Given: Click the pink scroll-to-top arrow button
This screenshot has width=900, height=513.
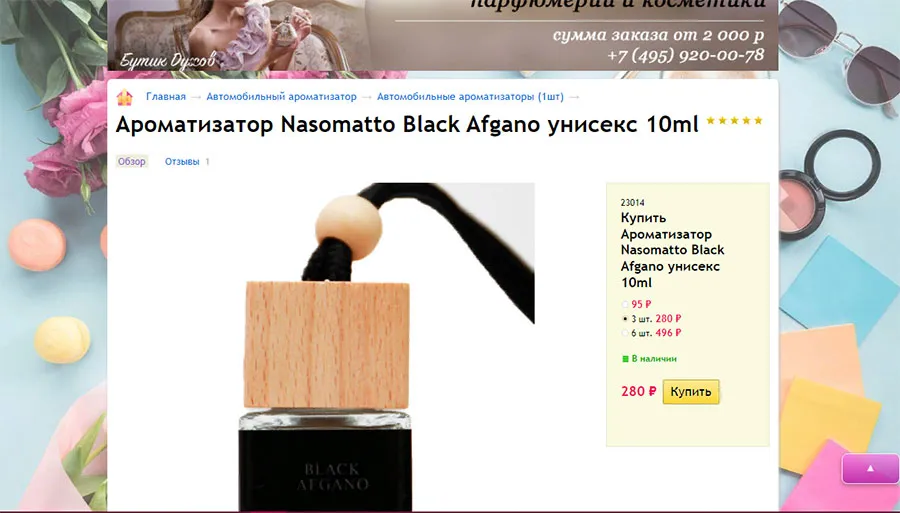Looking at the screenshot, I should point(870,468).
